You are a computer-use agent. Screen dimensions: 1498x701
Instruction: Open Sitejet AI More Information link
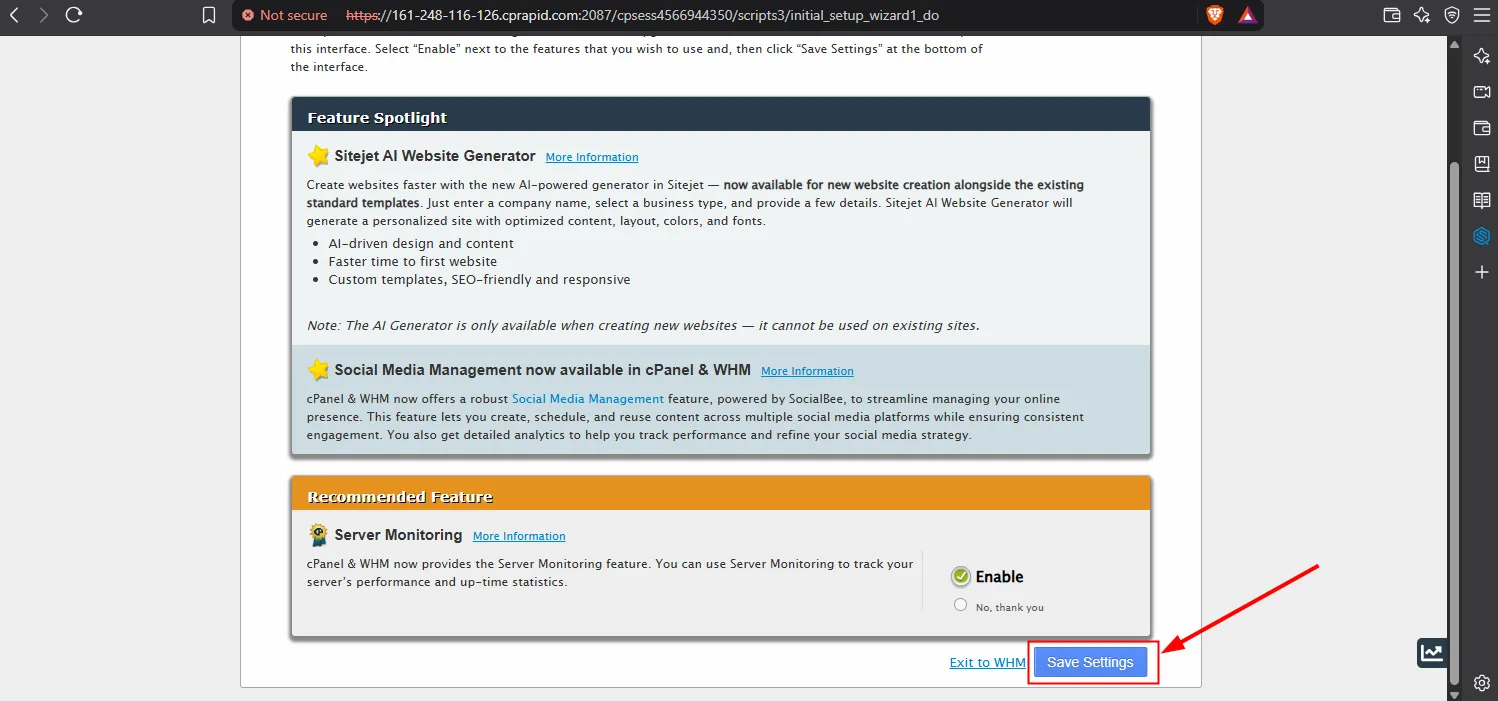click(x=592, y=157)
